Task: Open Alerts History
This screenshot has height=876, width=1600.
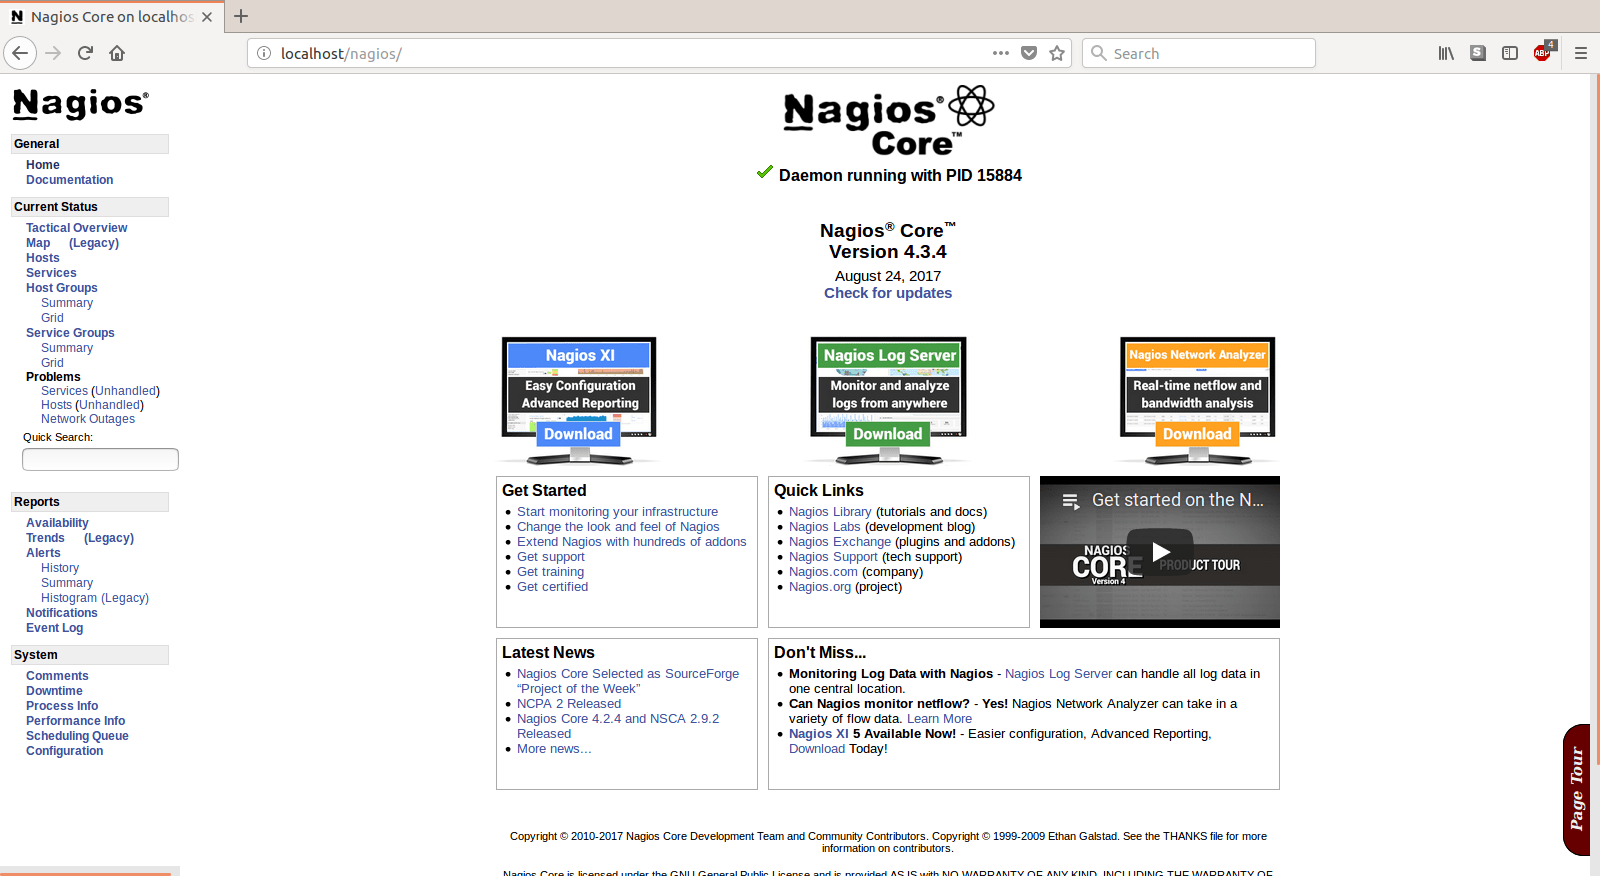Action: pyautogui.click(x=60, y=568)
